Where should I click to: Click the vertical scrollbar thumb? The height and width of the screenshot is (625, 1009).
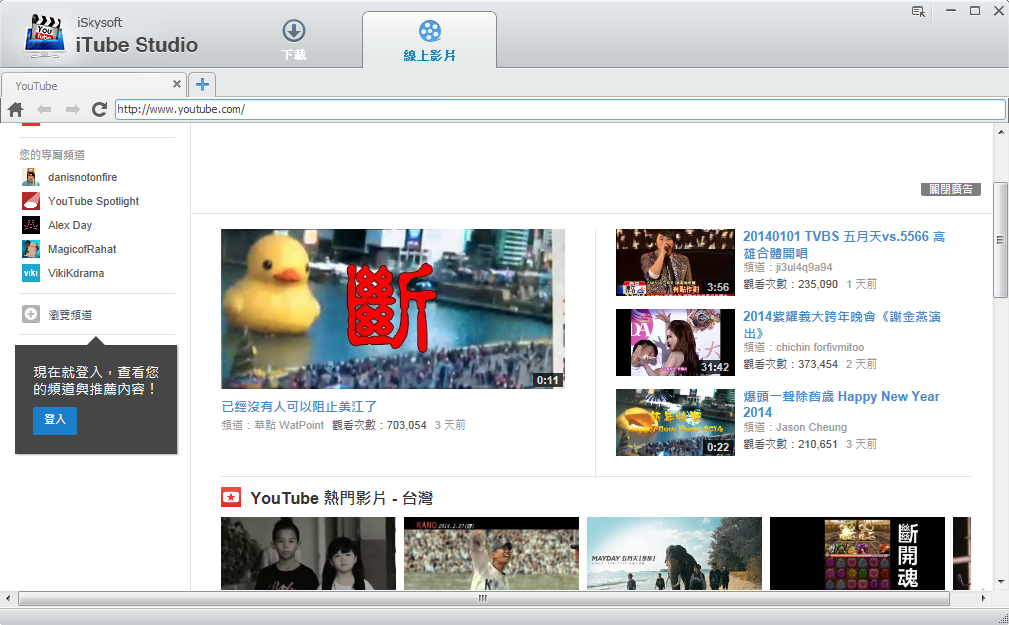click(x=1001, y=240)
